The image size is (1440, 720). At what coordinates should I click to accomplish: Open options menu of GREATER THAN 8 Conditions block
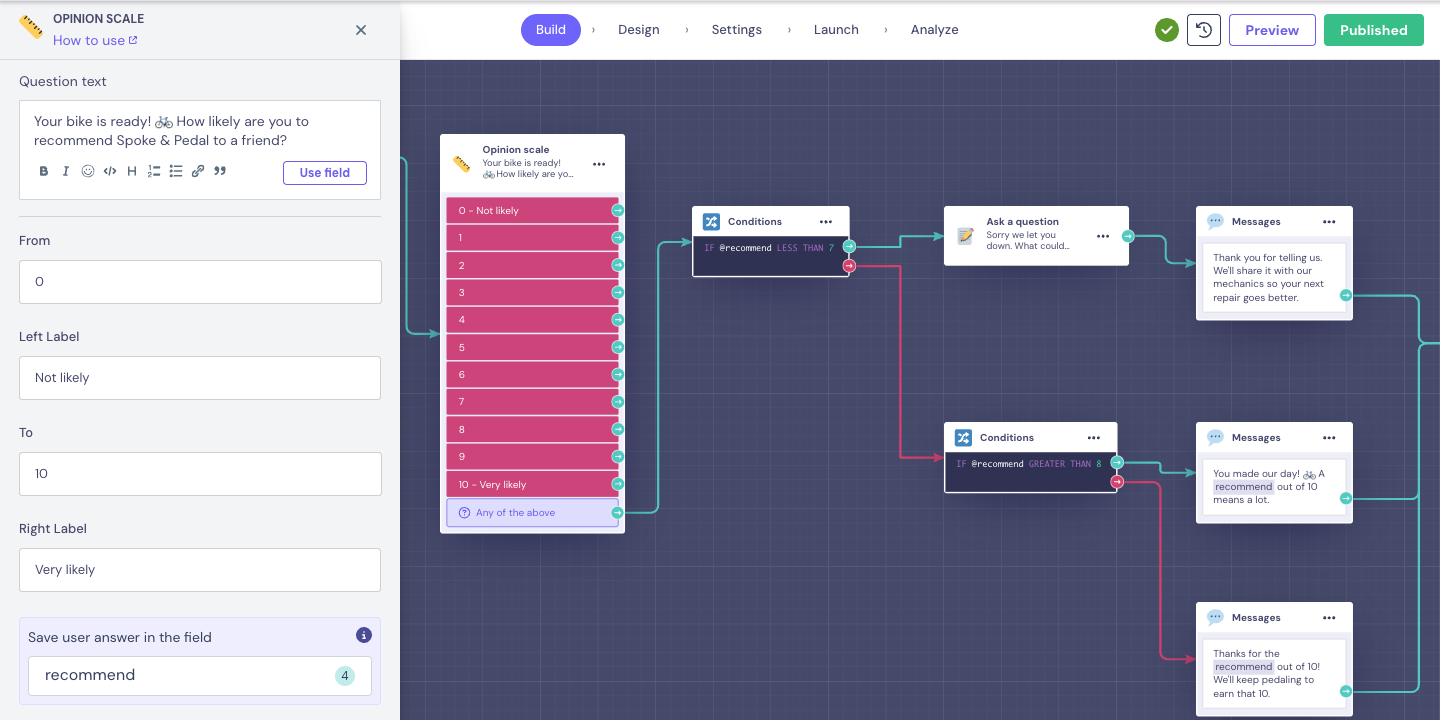coord(1094,438)
